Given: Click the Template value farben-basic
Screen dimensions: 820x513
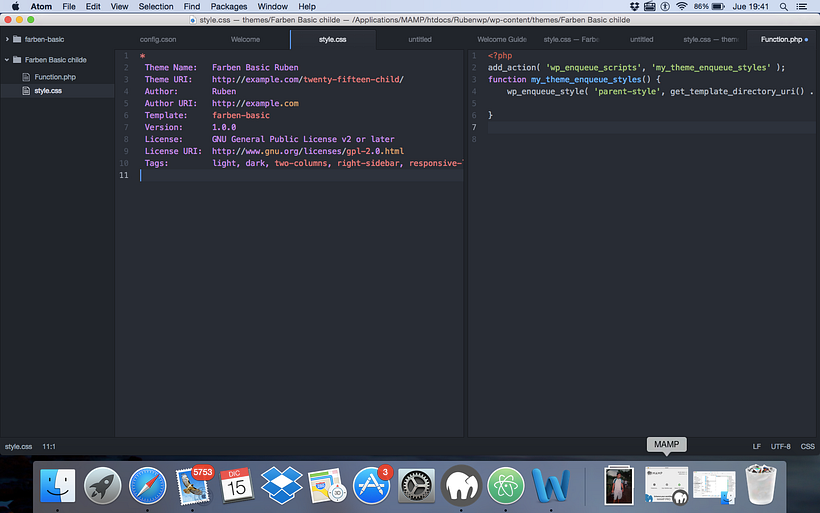Looking at the screenshot, I should [x=241, y=115].
